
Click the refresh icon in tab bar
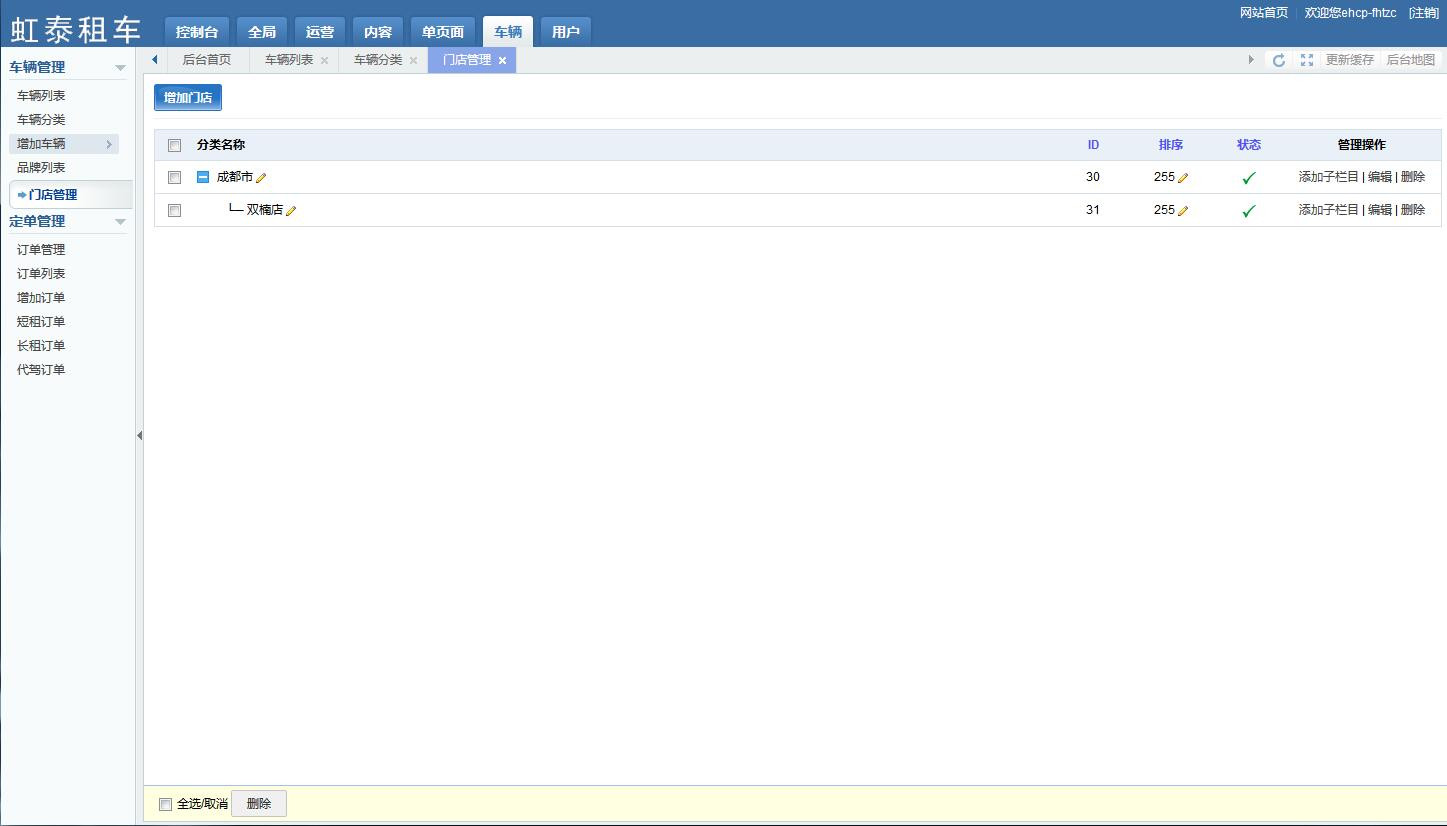pyautogui.click(x=1278, y=60)
